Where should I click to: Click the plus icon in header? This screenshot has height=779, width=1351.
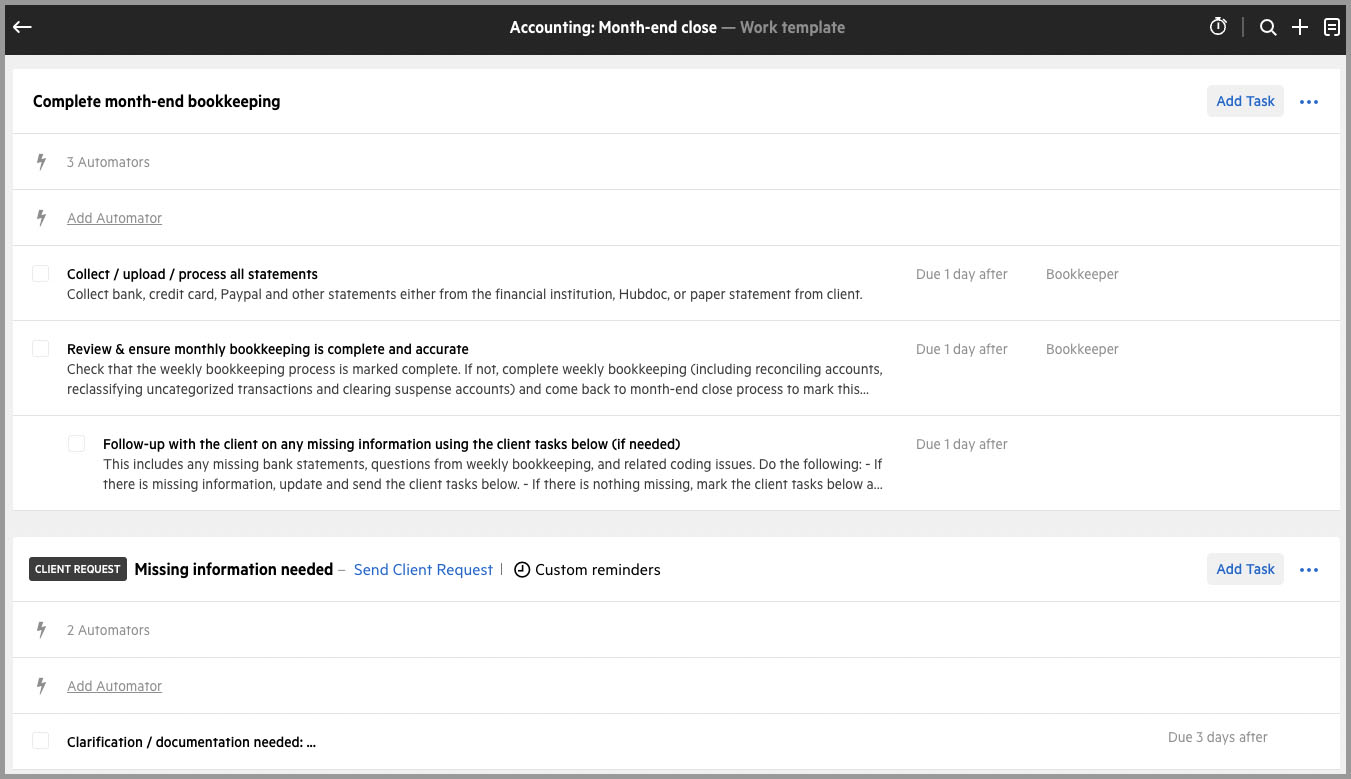[1300, 28]
